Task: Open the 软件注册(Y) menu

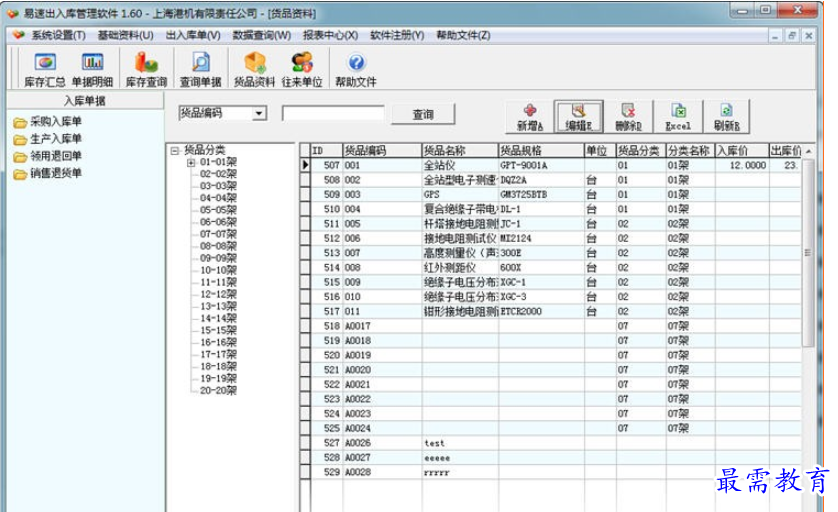Action: [x=397, y=35]
